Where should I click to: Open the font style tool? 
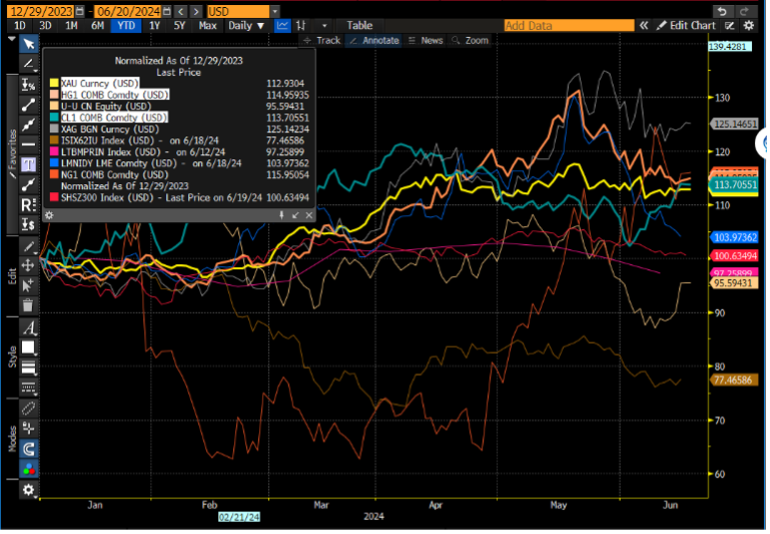29,327
